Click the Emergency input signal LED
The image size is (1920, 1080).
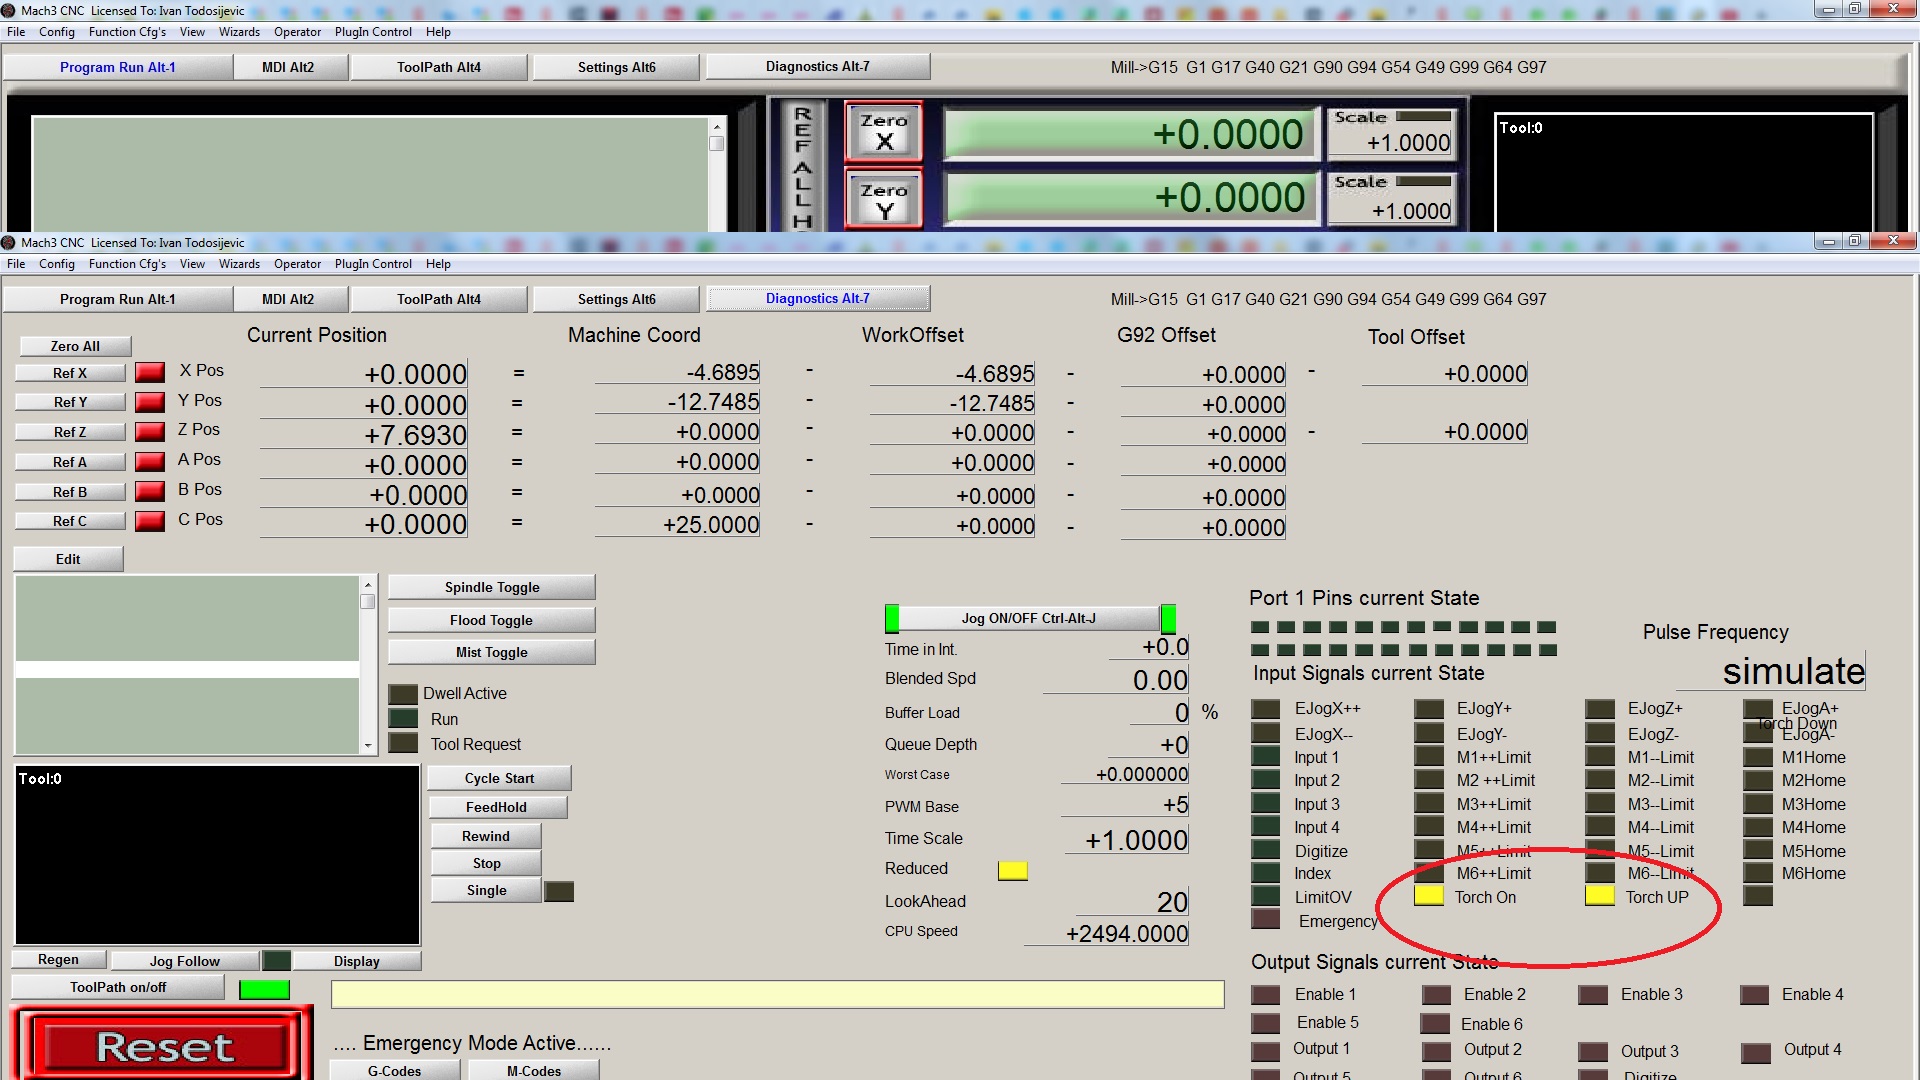(x=1266, y=920)
